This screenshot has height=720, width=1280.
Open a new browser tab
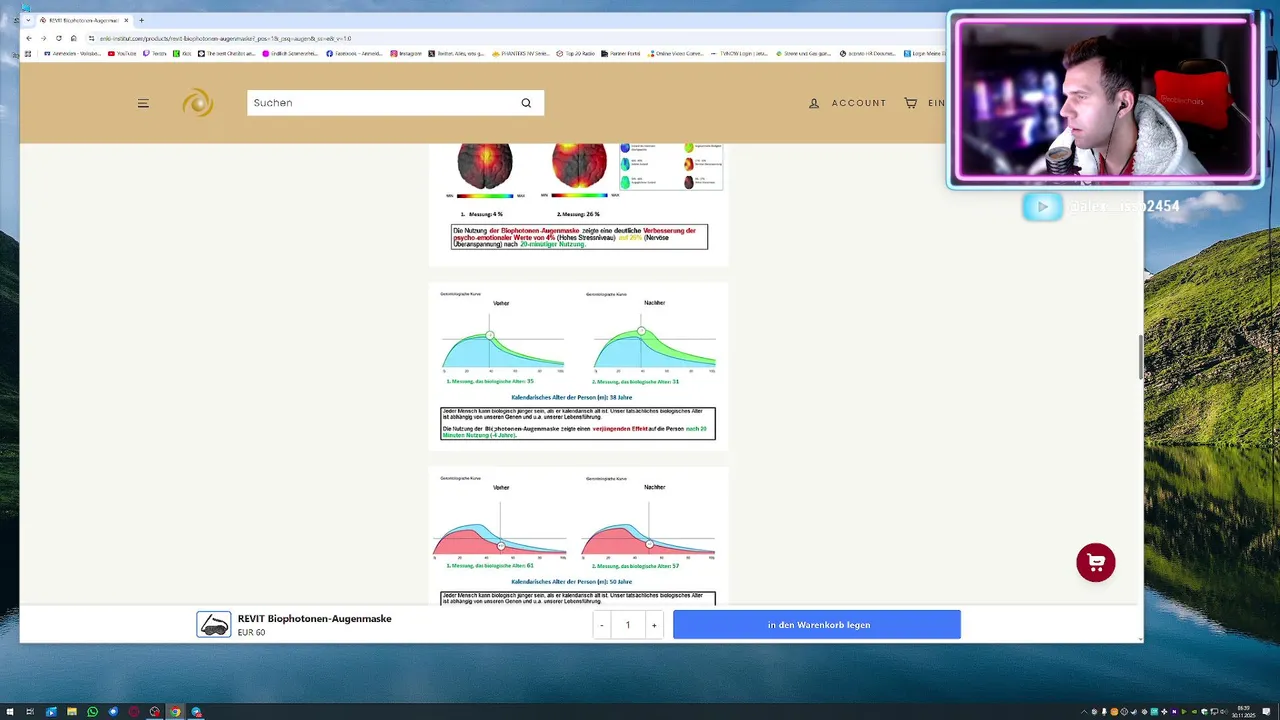(141, 20)
